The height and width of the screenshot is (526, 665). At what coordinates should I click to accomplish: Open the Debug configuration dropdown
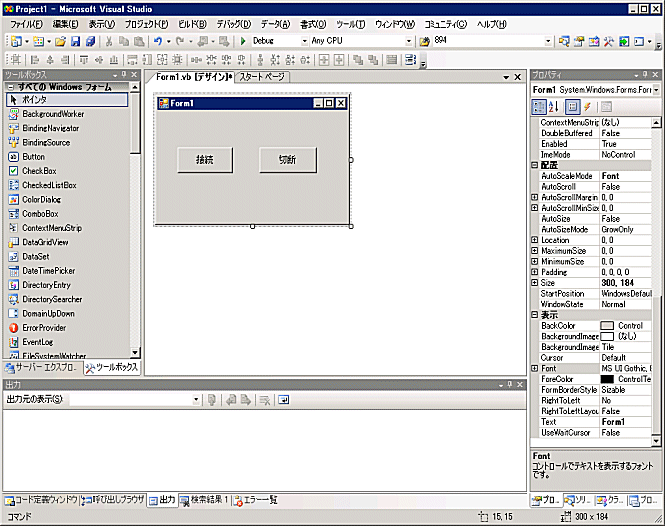[x=304, y=41]
